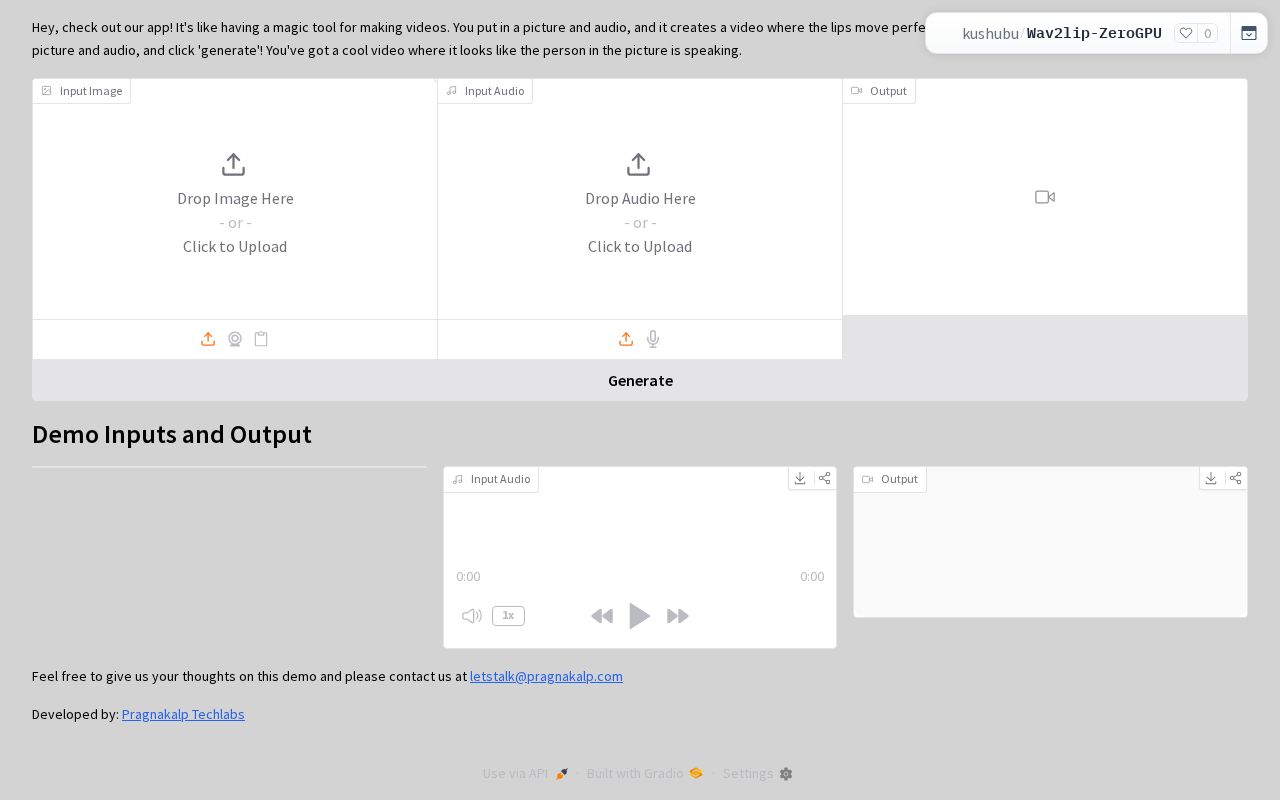The width and height of the screenshot is (1280, 800).
Task: Like the Wav2lip-ZeroGPU space
Action: 1186,33
